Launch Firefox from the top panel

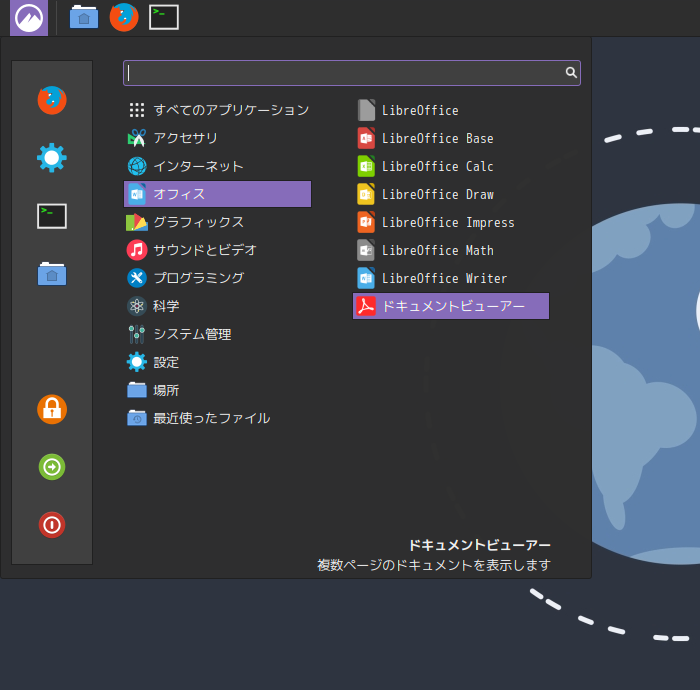[x=124, y=17]
